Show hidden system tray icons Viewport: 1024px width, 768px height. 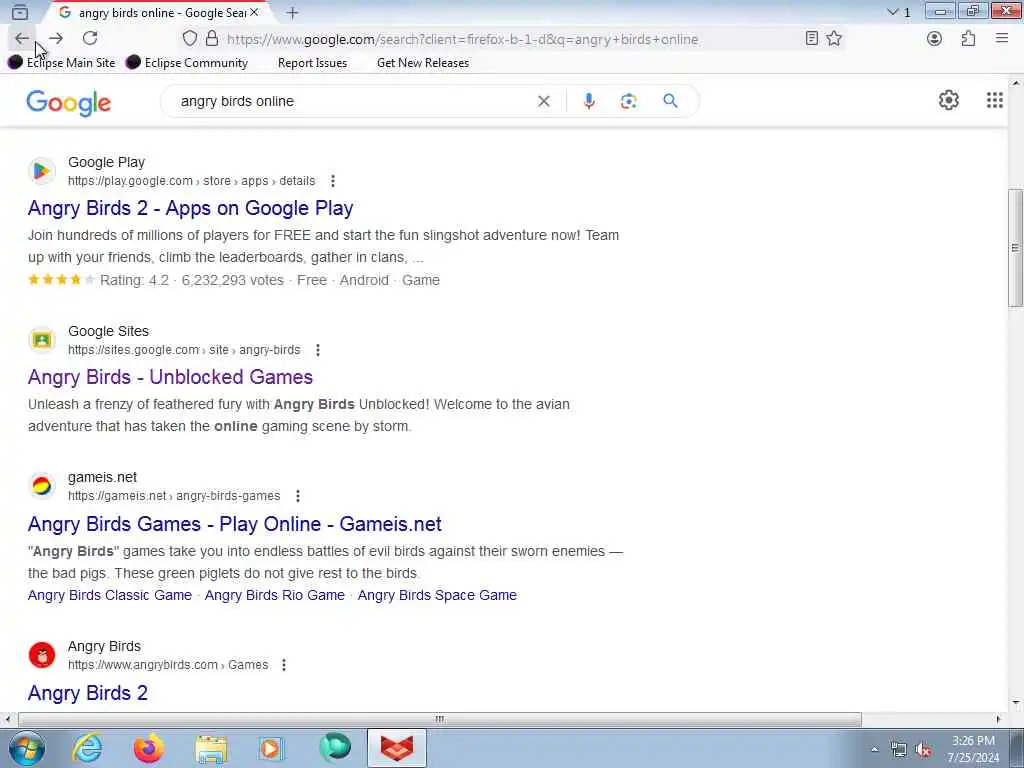pyautogui.click(x=874, y=749)
